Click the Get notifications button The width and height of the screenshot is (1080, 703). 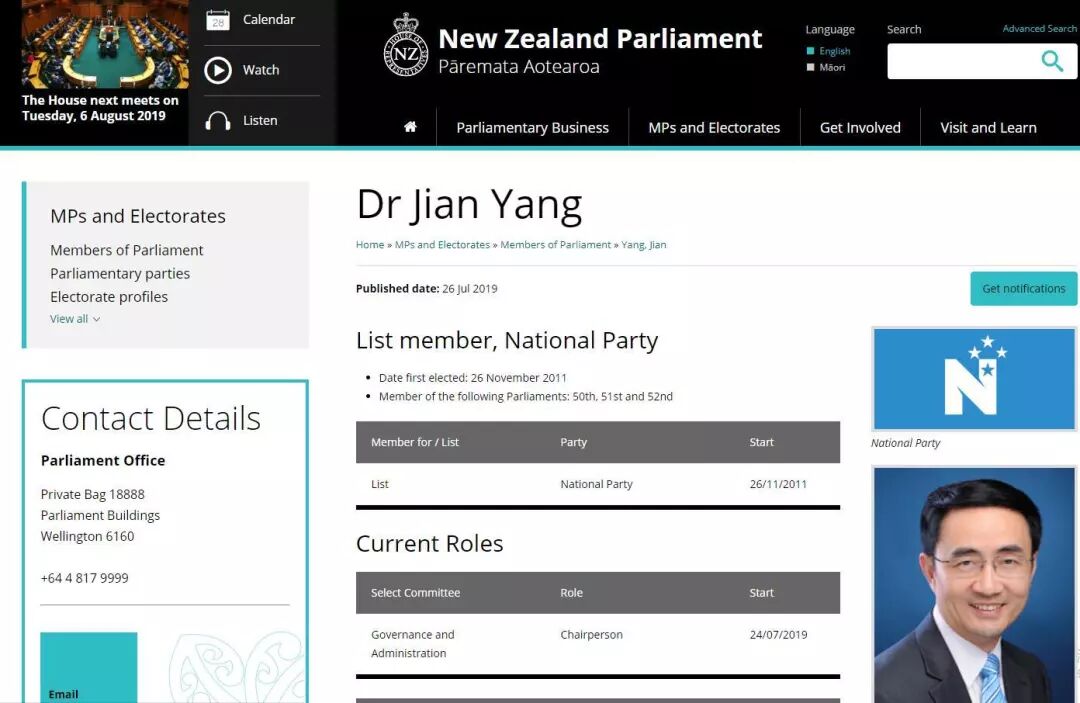[x=1024, y=288]
